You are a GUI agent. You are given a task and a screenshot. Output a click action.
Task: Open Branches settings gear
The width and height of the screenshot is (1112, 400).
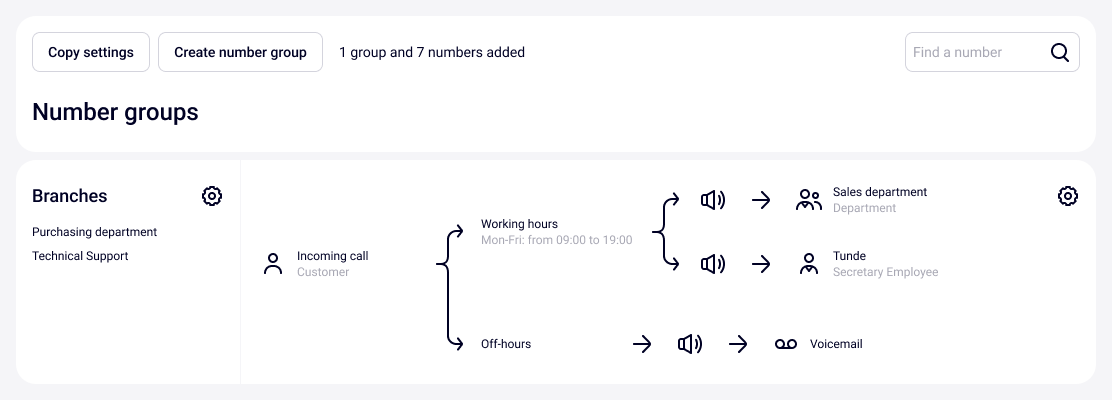coord(211,196)
